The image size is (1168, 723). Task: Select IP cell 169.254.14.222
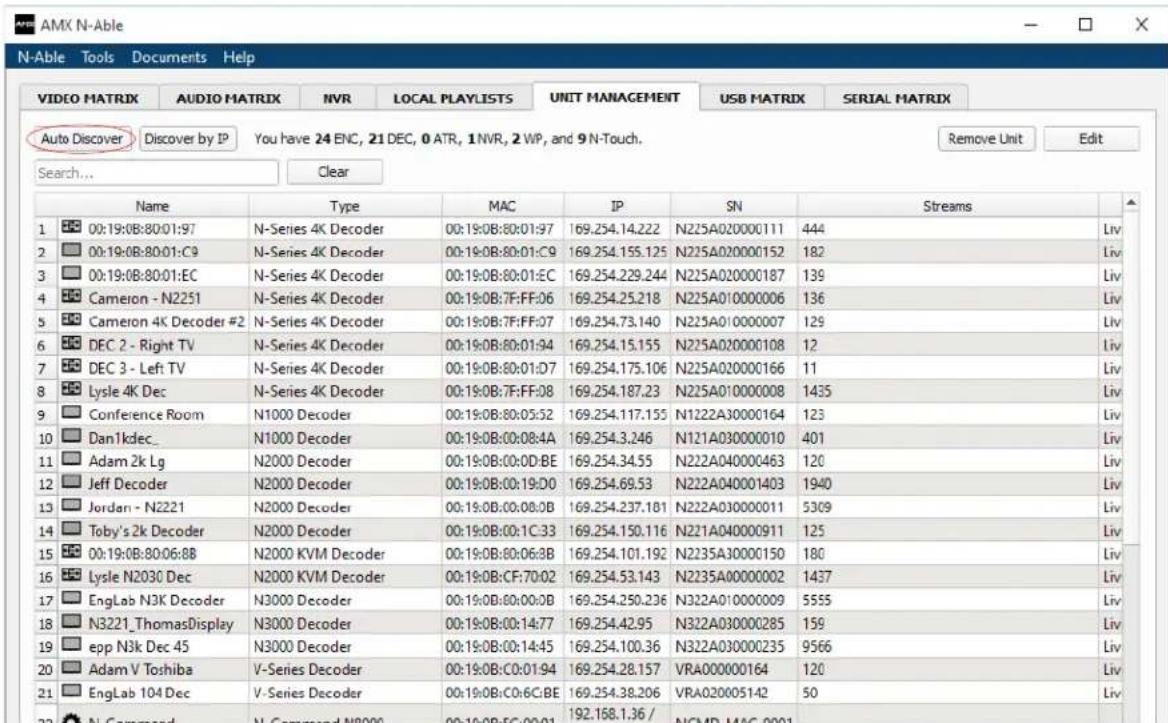(x=615, y=229)
